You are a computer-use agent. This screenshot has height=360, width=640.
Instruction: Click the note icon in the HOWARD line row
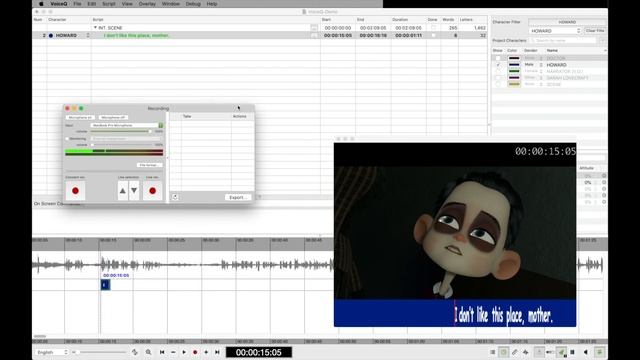point(314,36)
